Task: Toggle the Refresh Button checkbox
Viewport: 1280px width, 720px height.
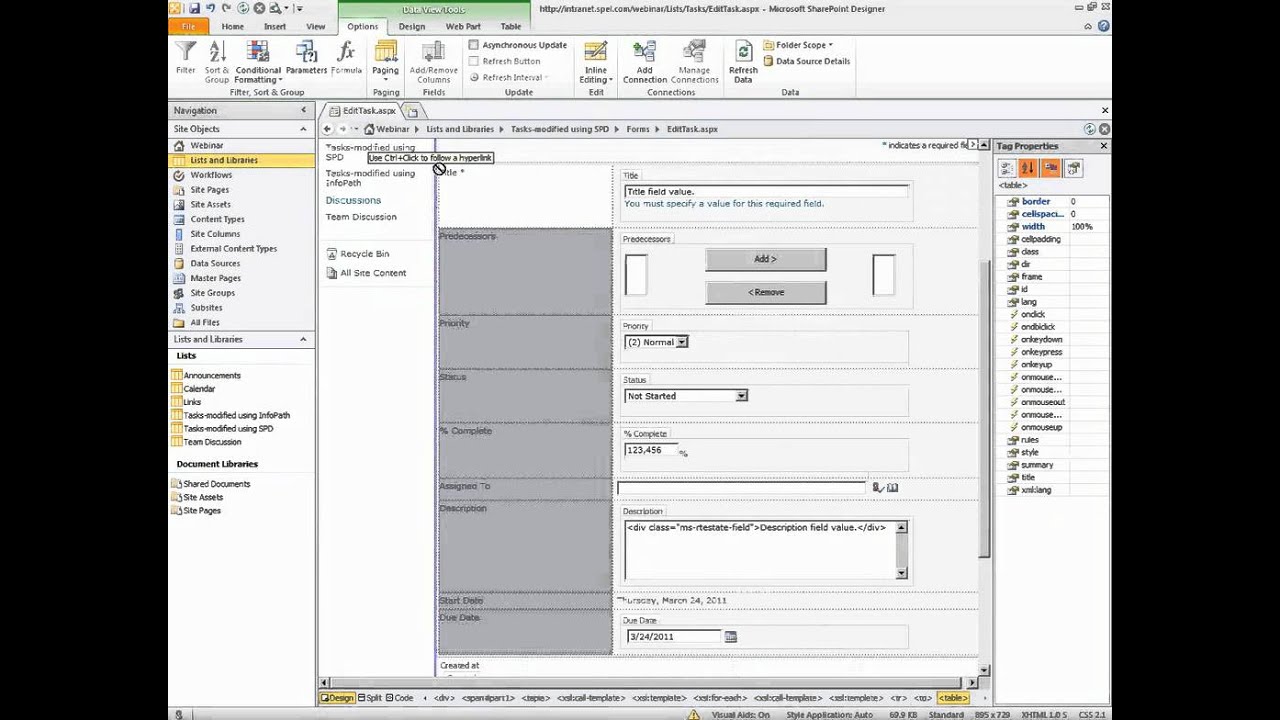Action: click(x=474, y=61)
